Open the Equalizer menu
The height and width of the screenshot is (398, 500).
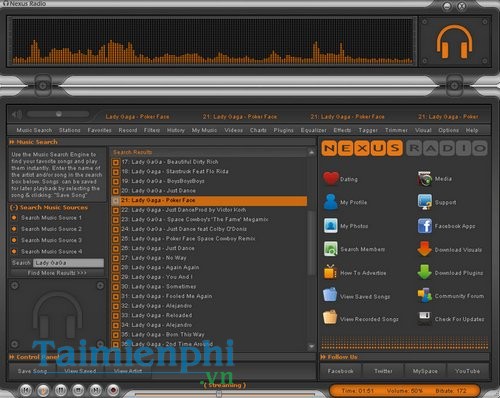[x=313, y=130]
